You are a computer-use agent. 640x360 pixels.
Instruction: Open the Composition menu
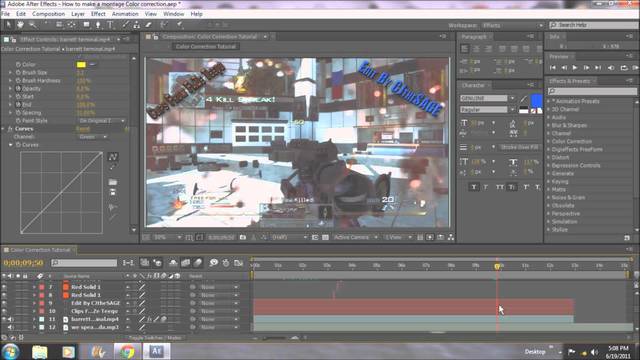pos(49,14)
